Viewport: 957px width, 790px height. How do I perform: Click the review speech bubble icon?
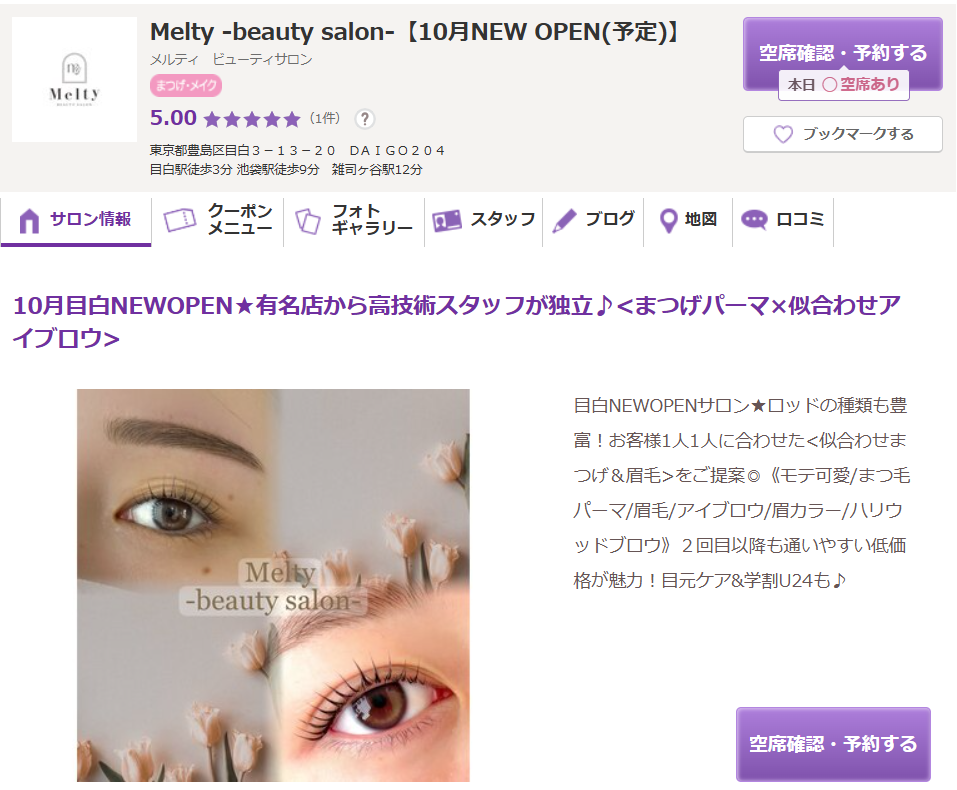tap(754, 220)
